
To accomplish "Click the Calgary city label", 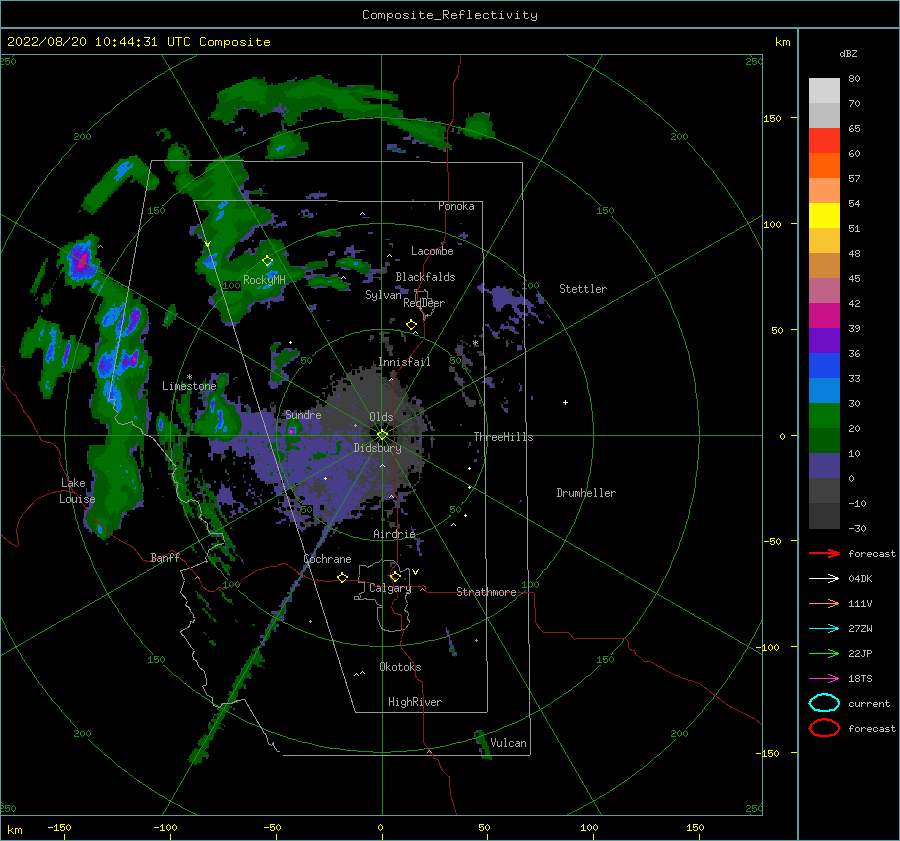I will [x=390, y=588].
